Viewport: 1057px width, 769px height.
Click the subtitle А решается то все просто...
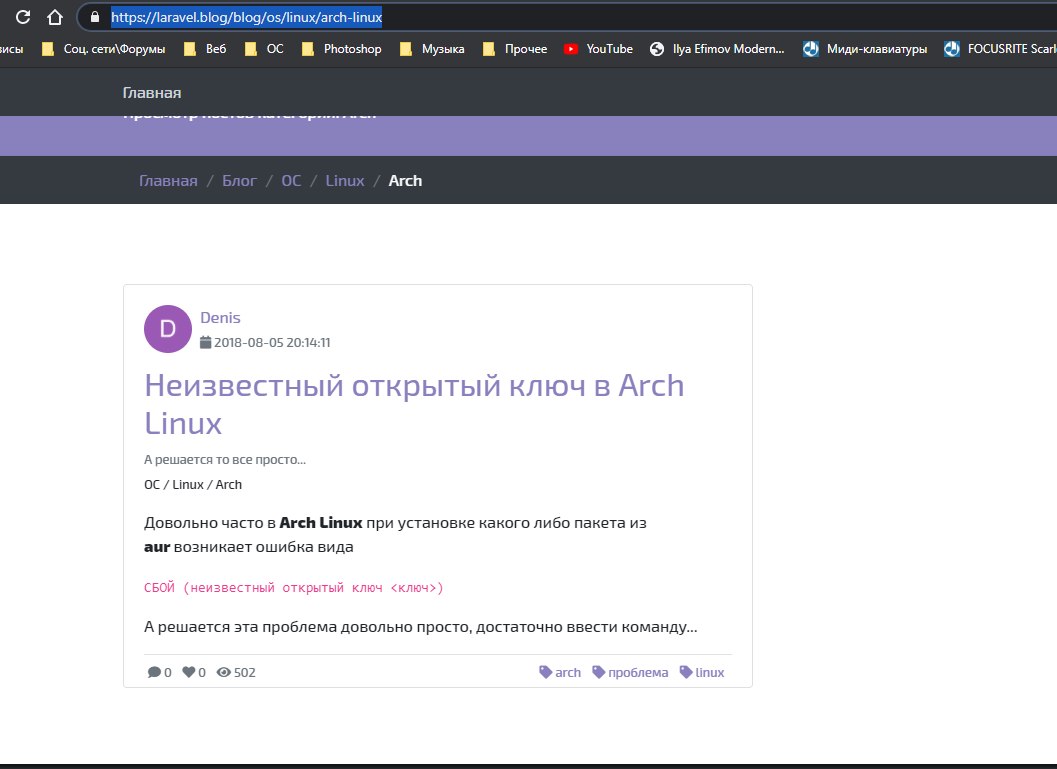(x=224, y=460)
